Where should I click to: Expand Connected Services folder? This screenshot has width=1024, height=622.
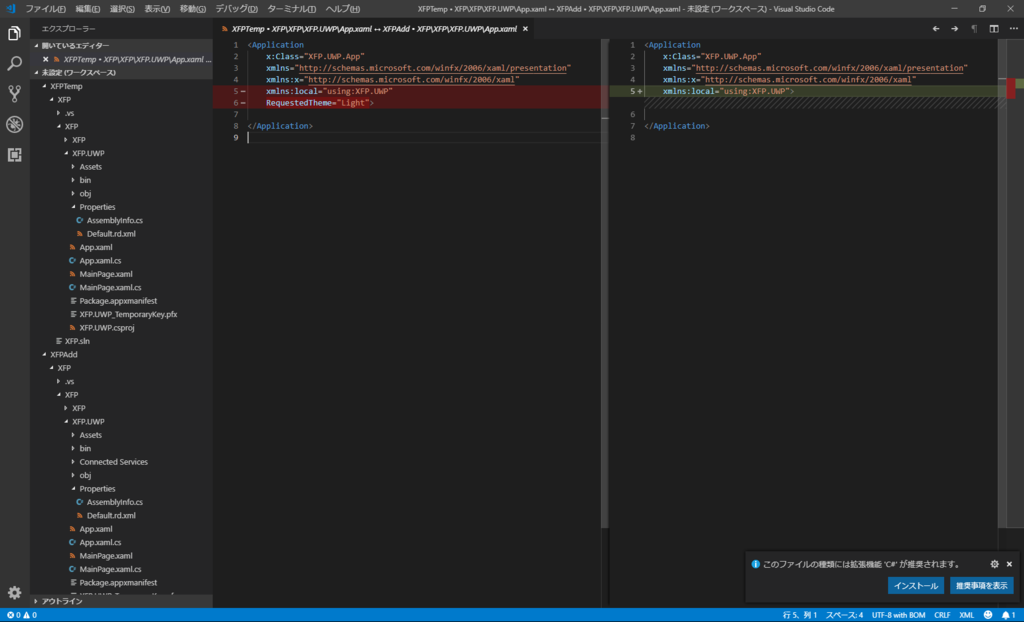121,462
